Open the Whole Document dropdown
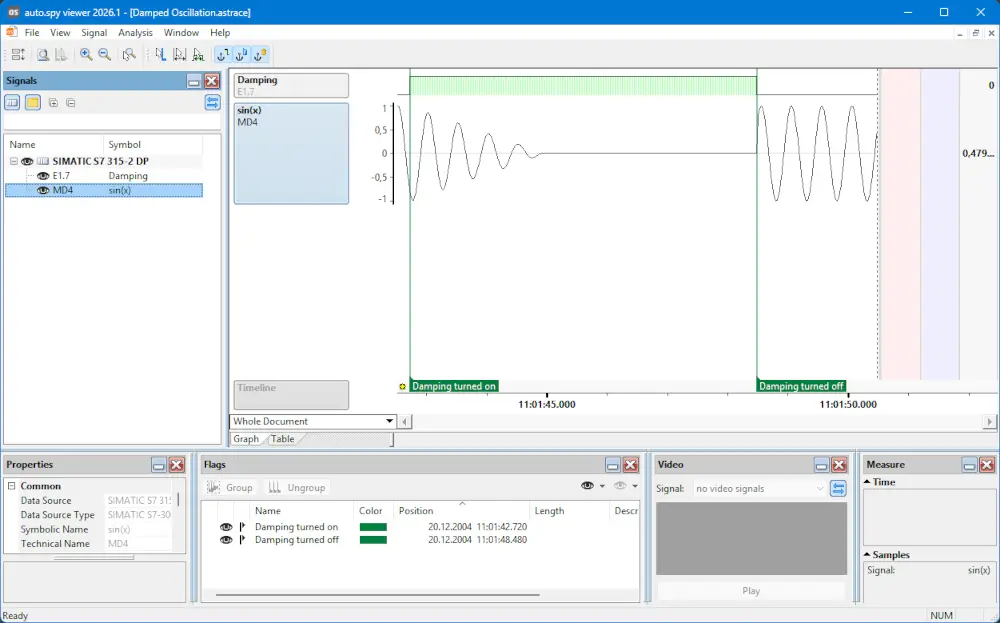This screenshot has height=623, width=1000. [389, 421]
